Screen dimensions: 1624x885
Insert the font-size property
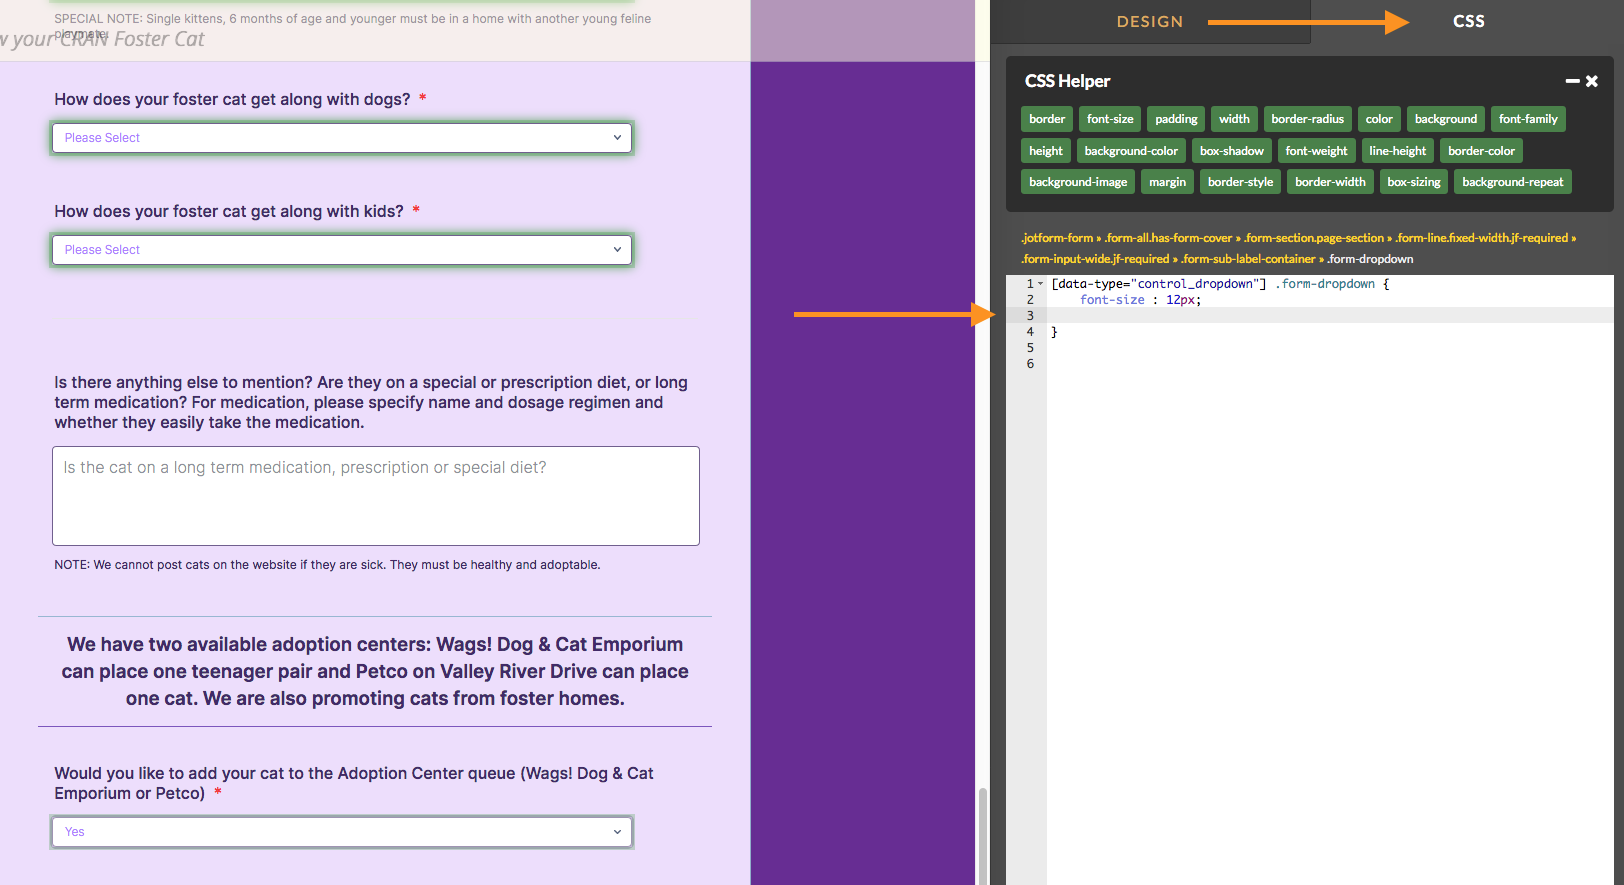[1110, 119]
